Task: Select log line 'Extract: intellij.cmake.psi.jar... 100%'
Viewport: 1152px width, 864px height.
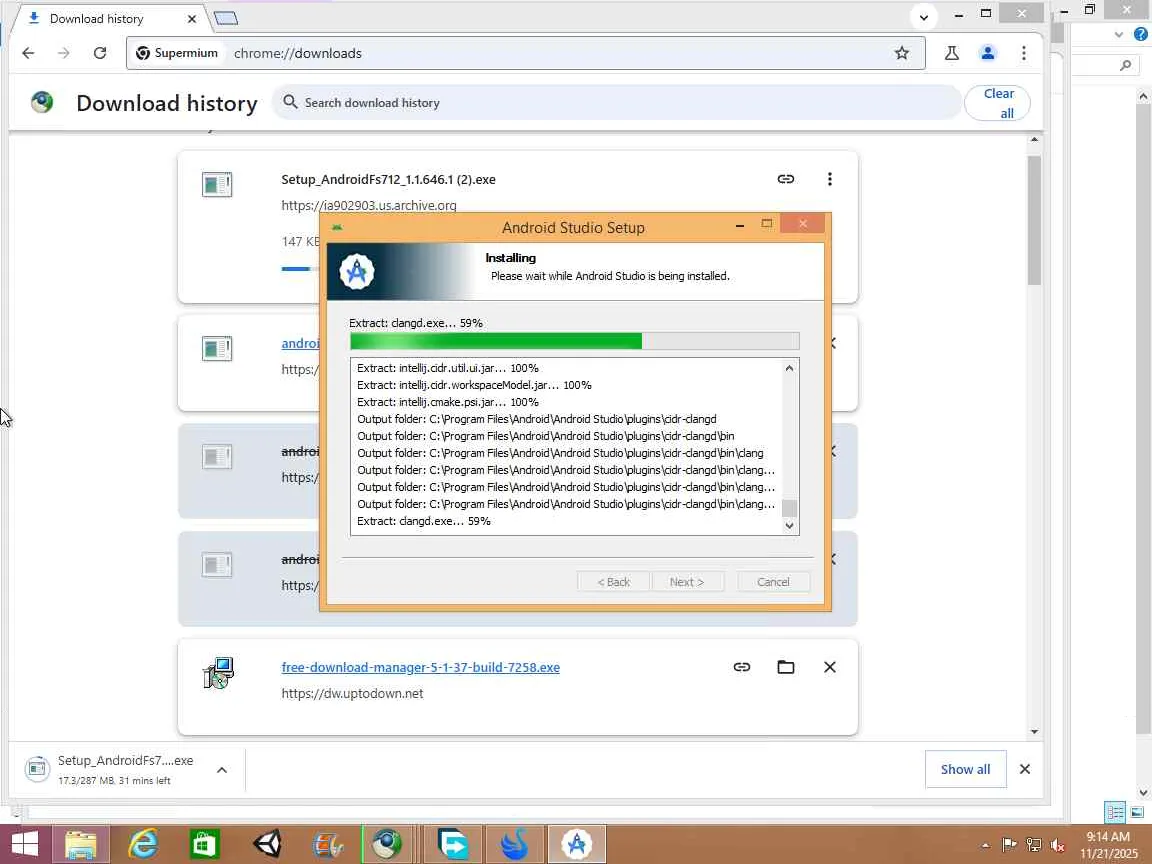Action: pos(447,402)
